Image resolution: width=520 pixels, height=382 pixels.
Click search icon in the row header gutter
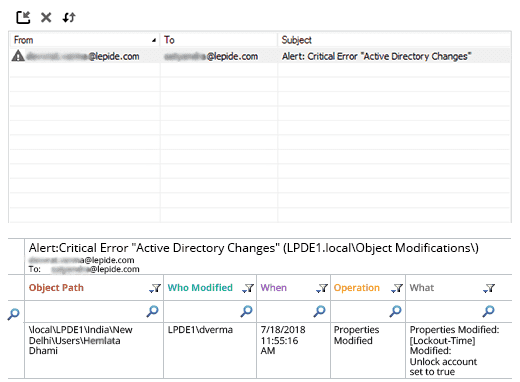pyautogui.click(x=14, y=313)
